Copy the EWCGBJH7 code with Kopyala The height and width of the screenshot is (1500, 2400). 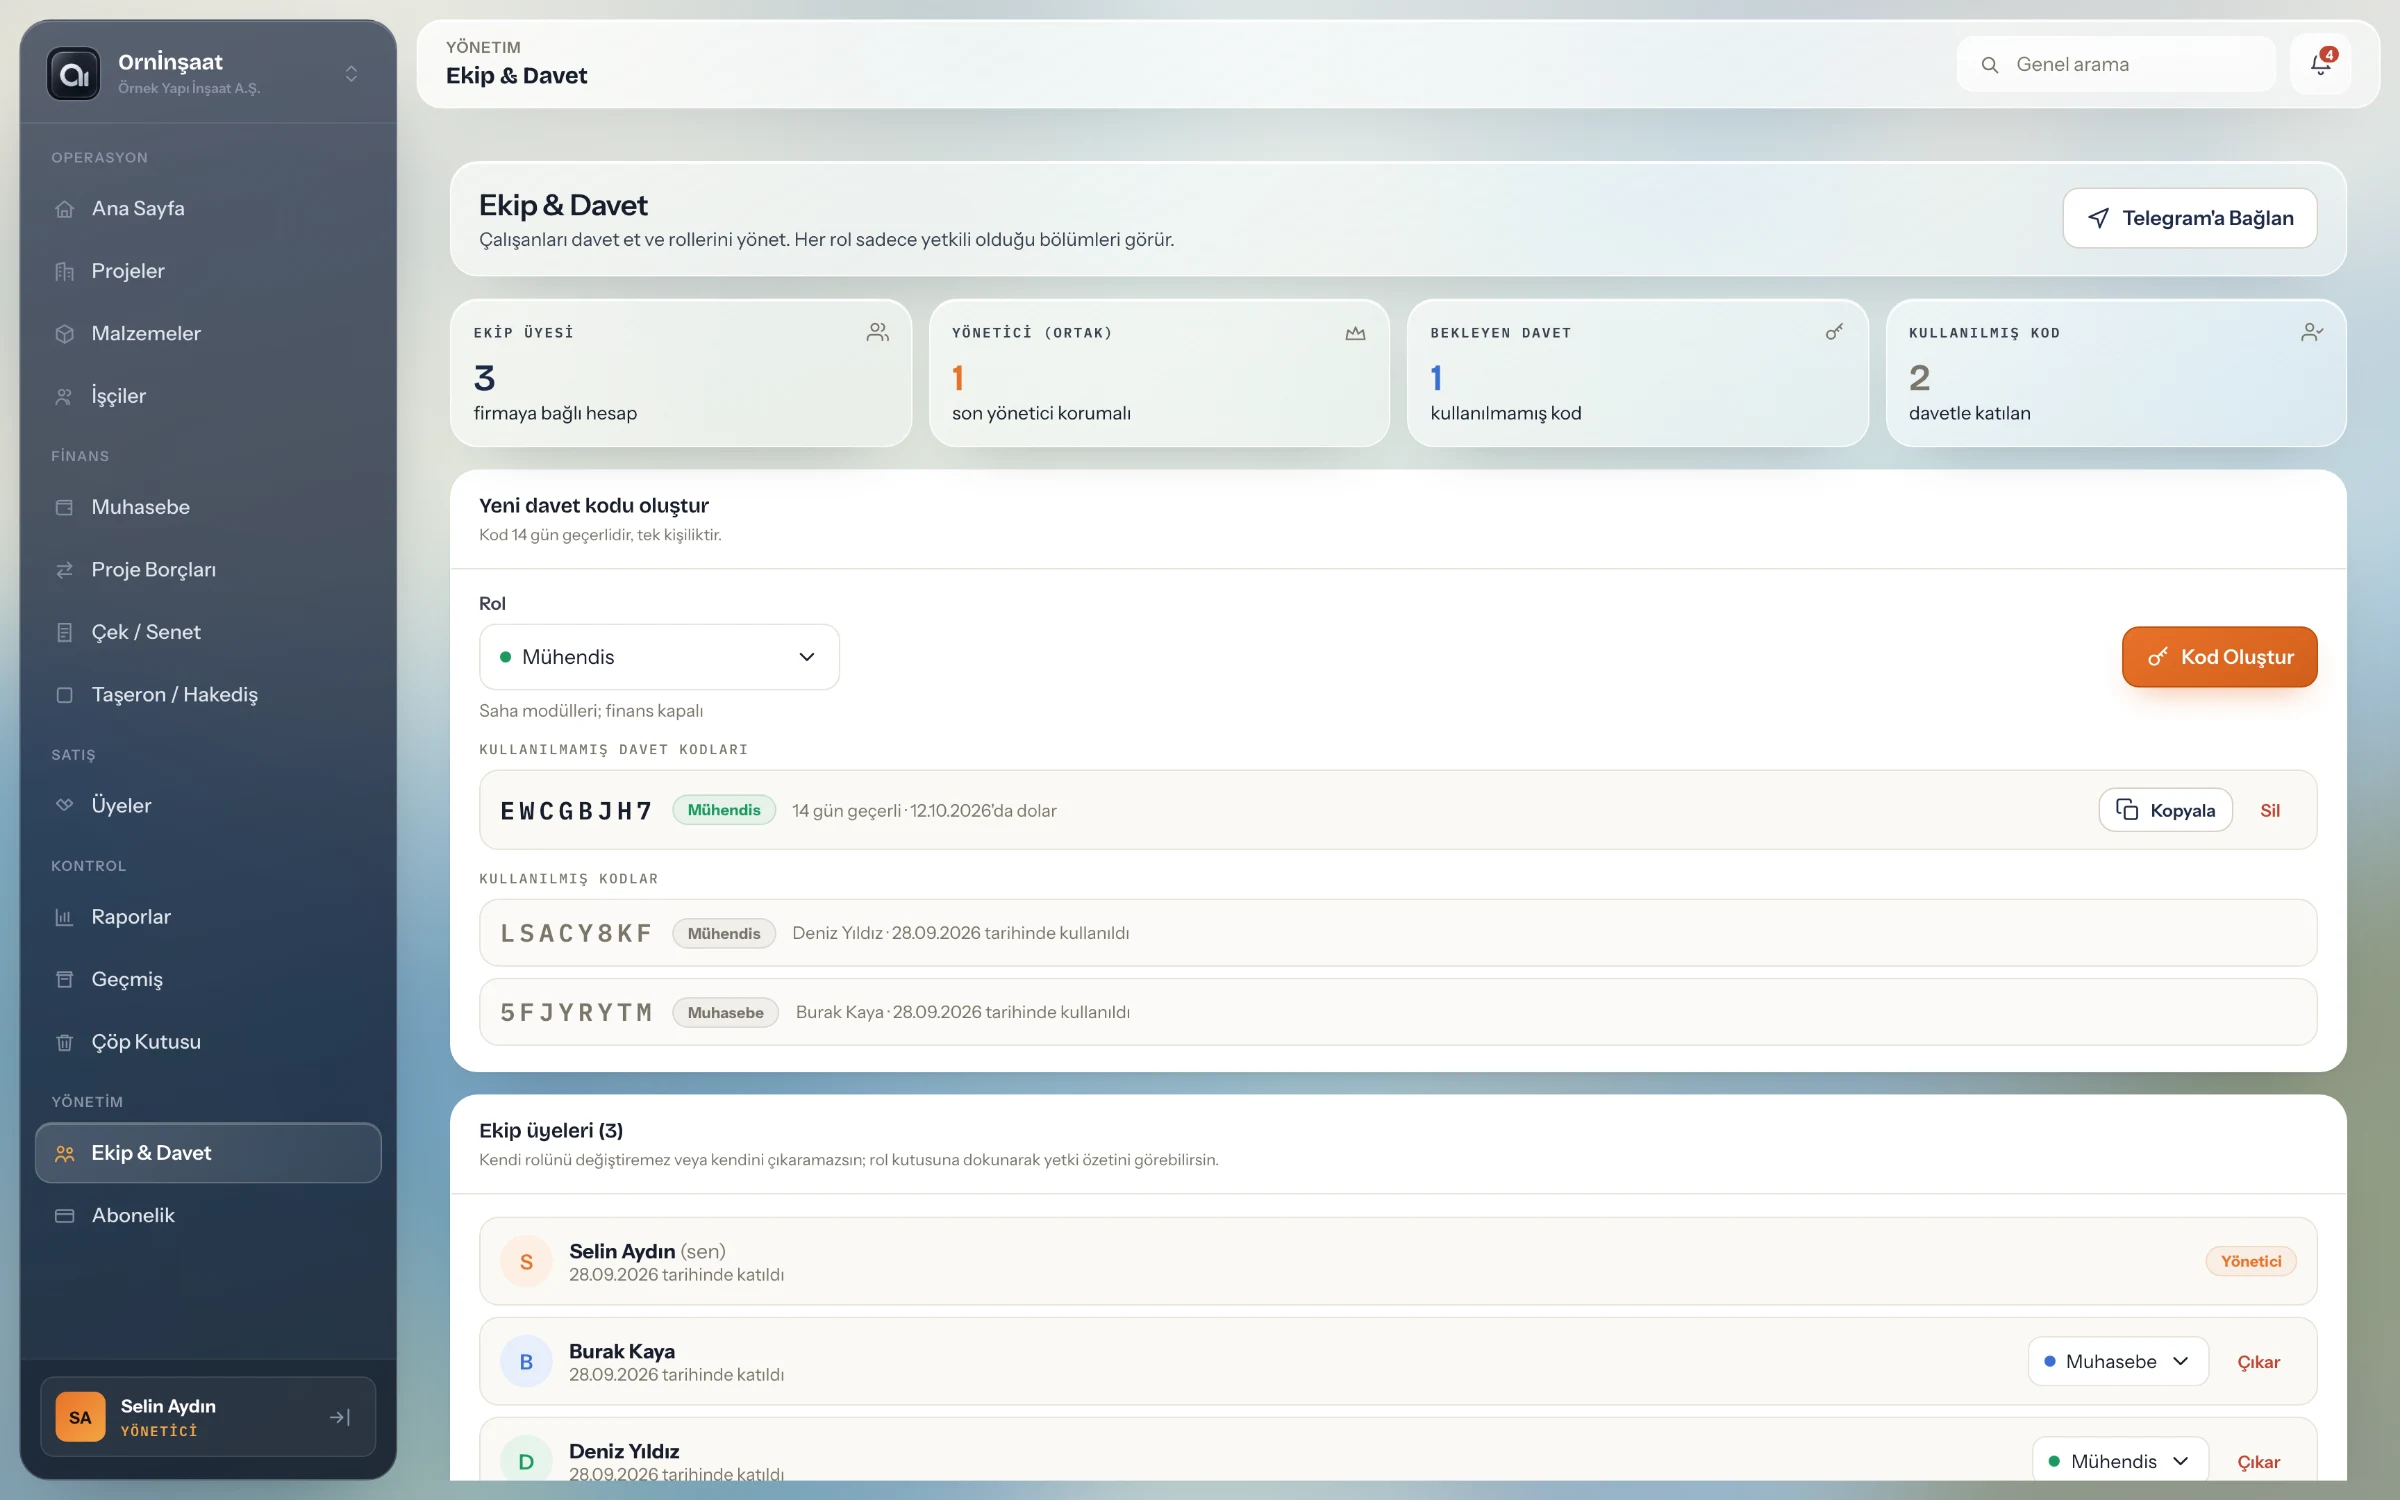coord(2165,811)
